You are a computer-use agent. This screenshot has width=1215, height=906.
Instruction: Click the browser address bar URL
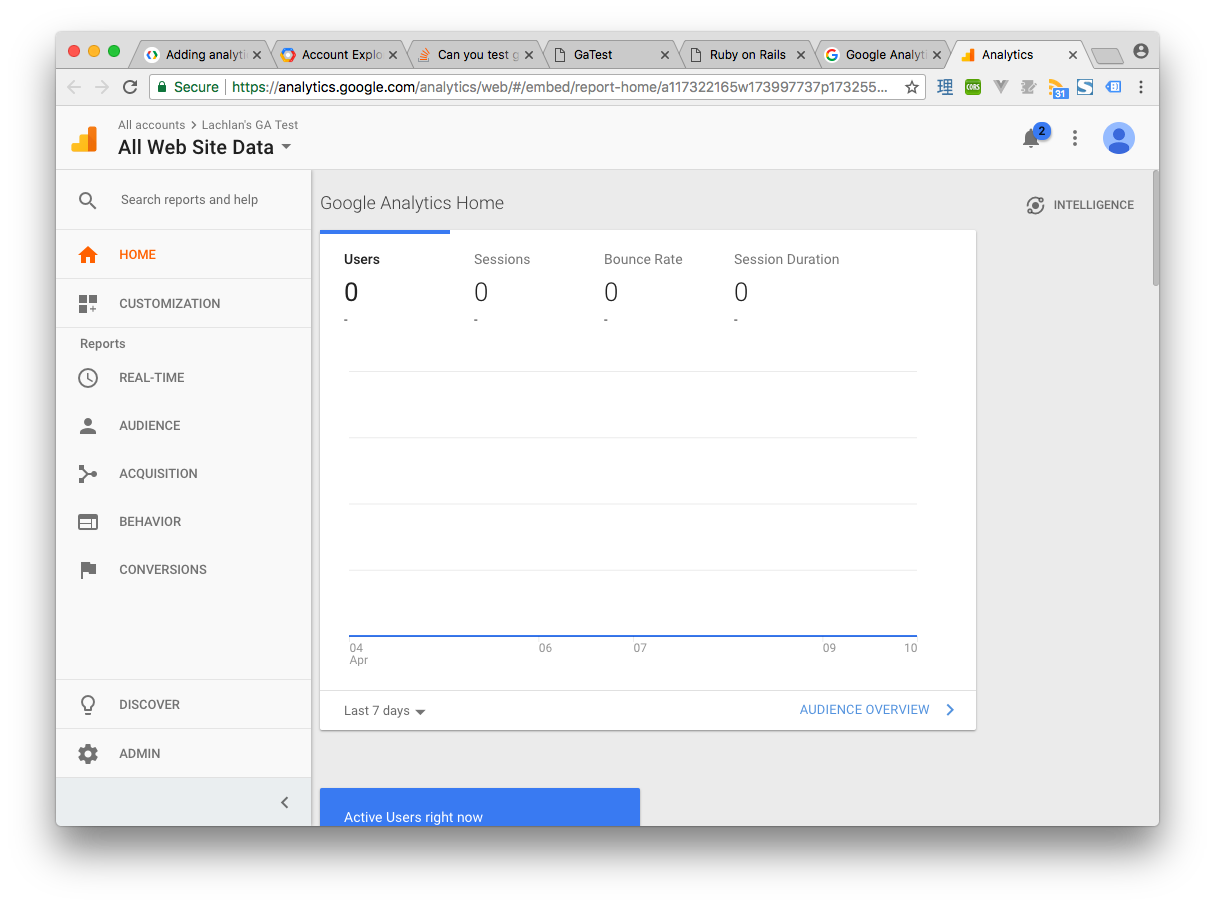[560, 87]
